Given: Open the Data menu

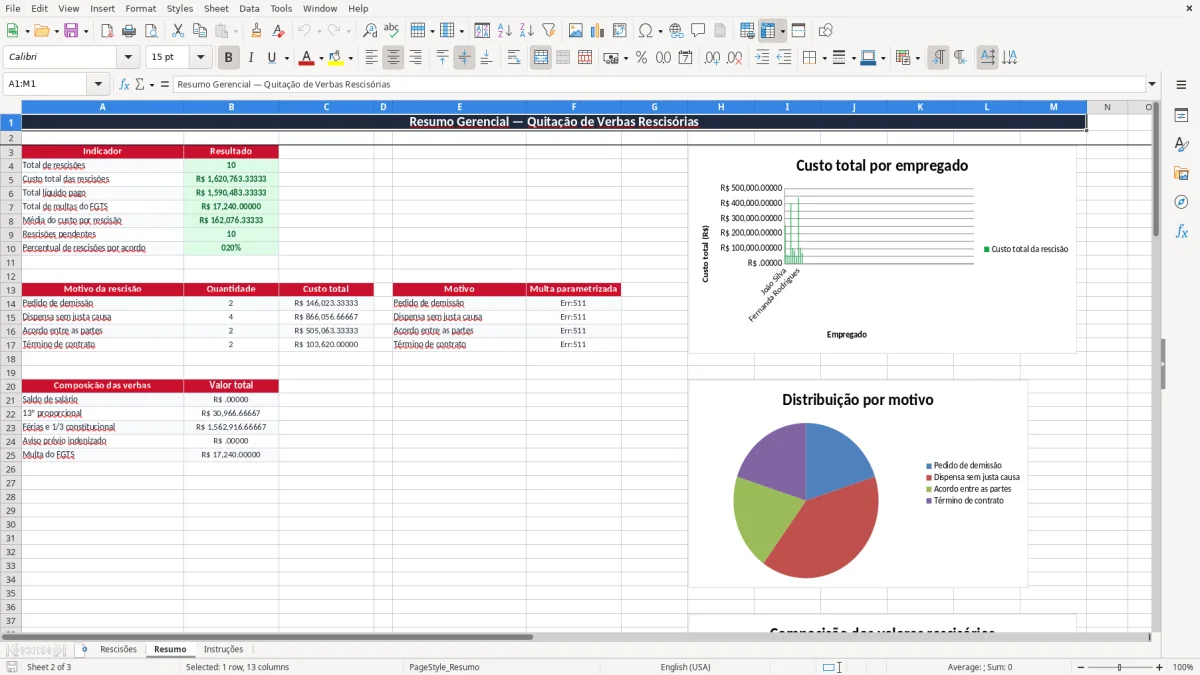Looking at the screenshot, I should [249, 8].
